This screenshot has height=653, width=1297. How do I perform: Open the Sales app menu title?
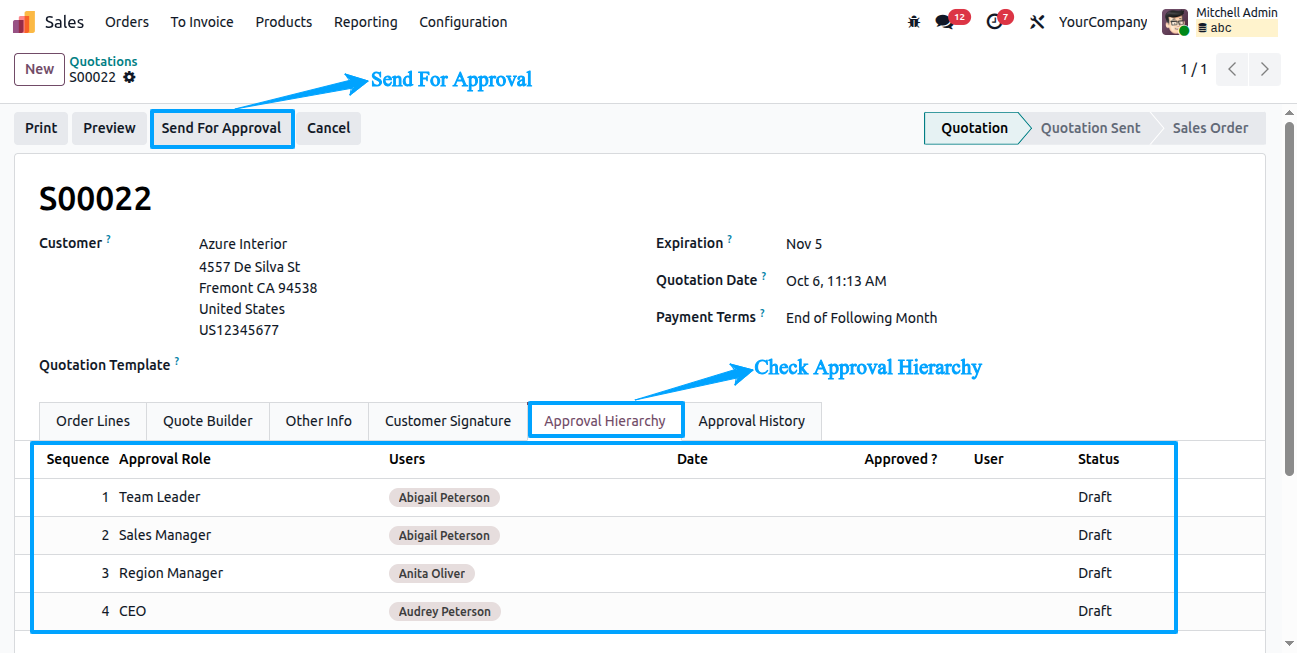pos(65,22)
